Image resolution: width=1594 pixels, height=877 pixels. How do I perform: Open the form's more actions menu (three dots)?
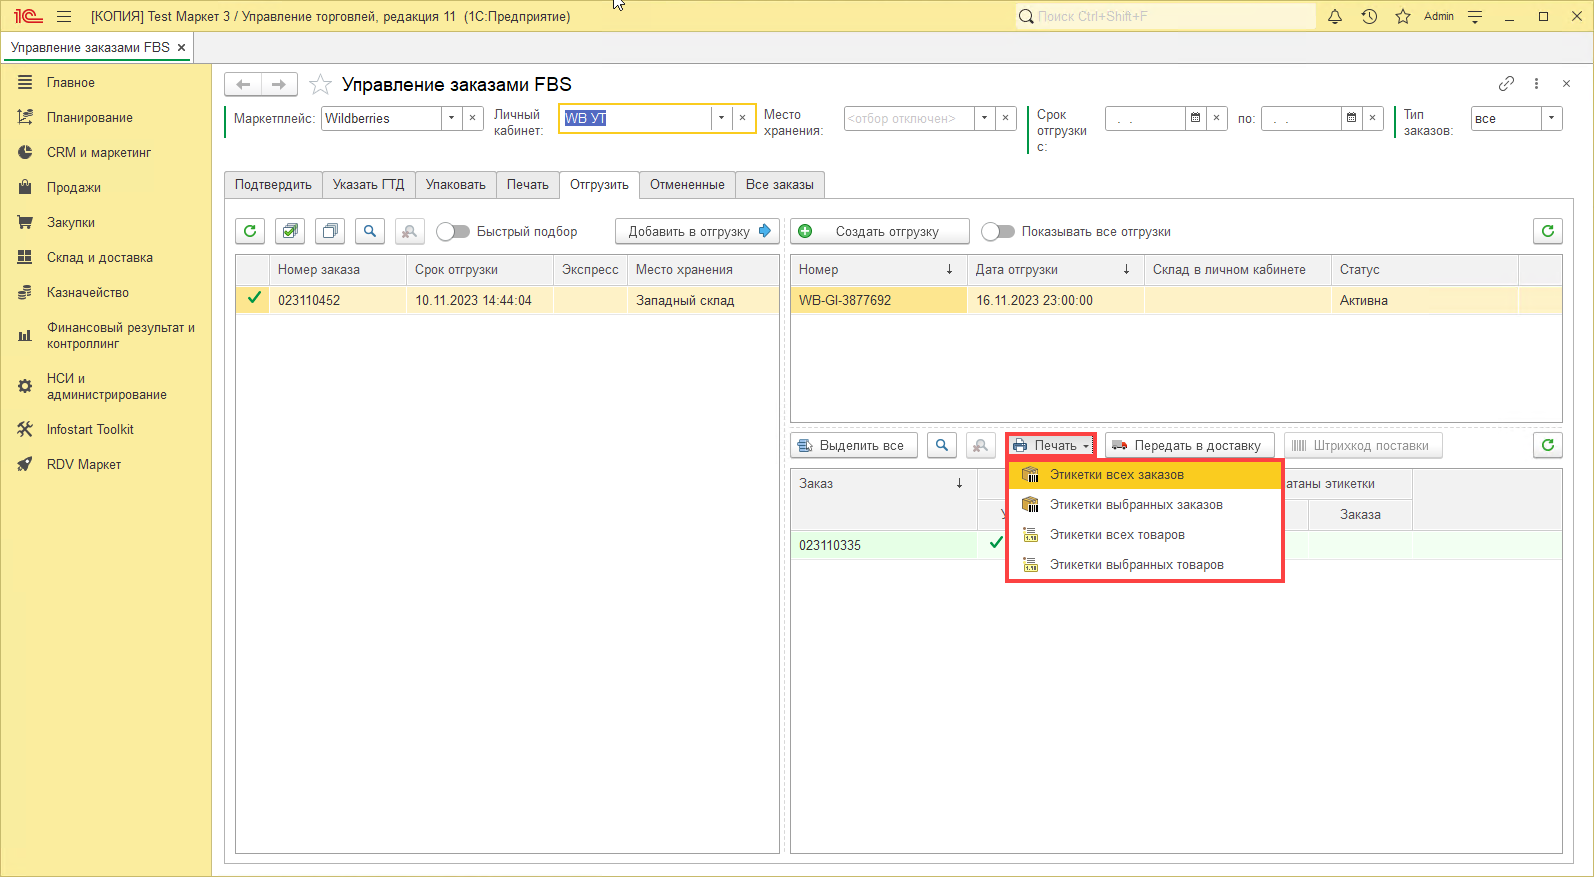tap(1537, 84)
